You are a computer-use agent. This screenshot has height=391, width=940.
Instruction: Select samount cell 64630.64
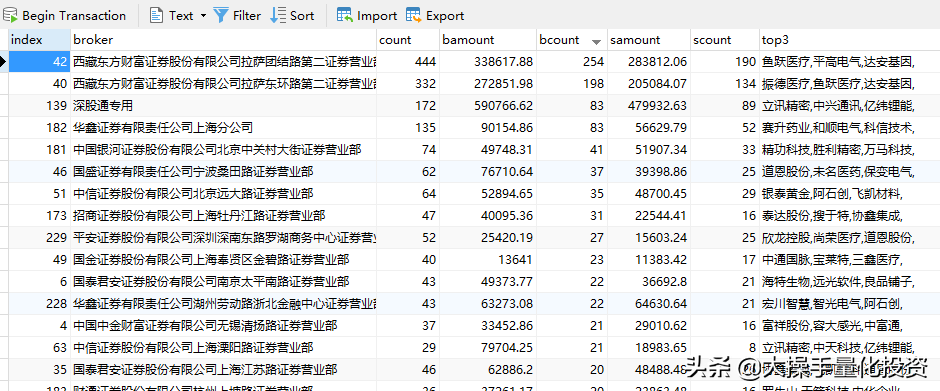pyautogui.click(x=649, y=304)
